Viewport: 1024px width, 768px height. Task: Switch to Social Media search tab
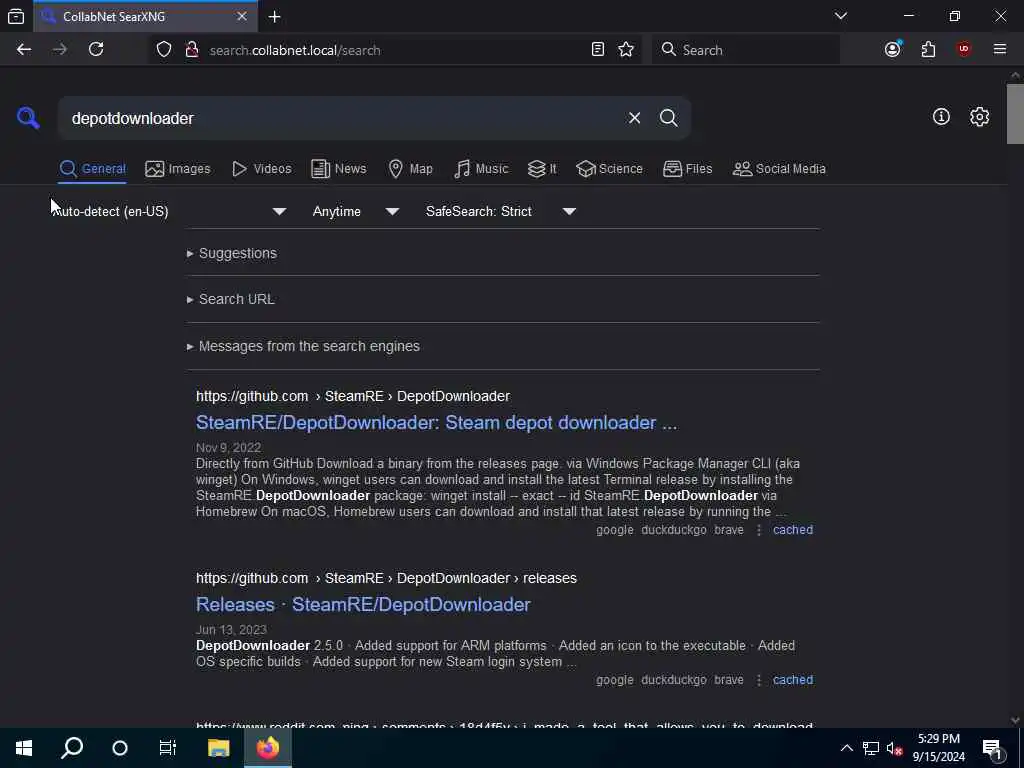coord(779,168)
